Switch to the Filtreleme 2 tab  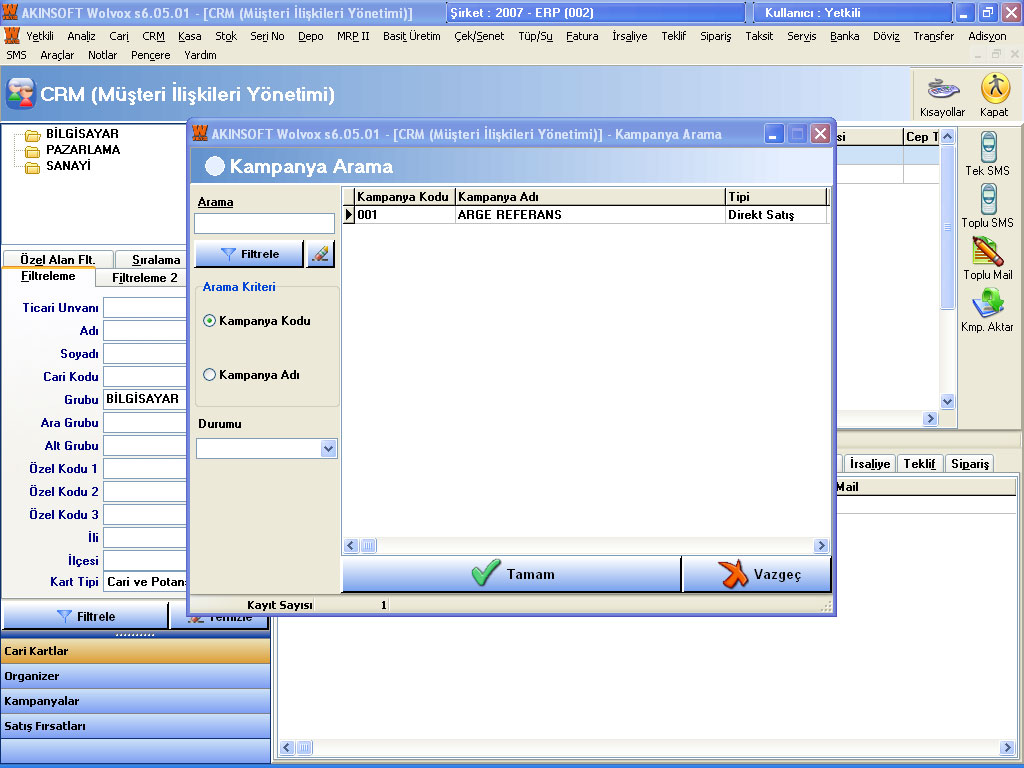pos(144,278)
